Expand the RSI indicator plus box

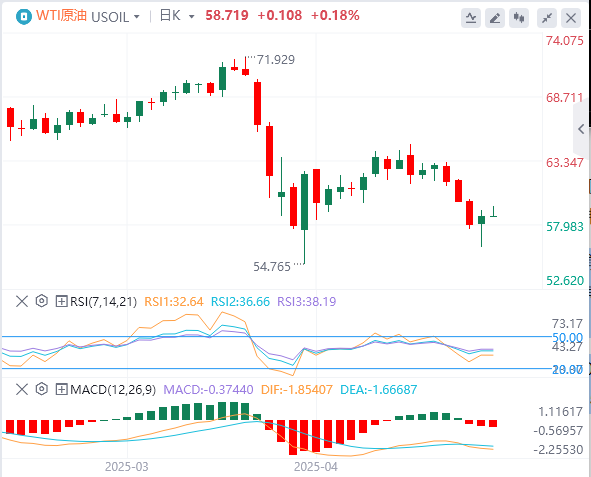pos(61,301)
